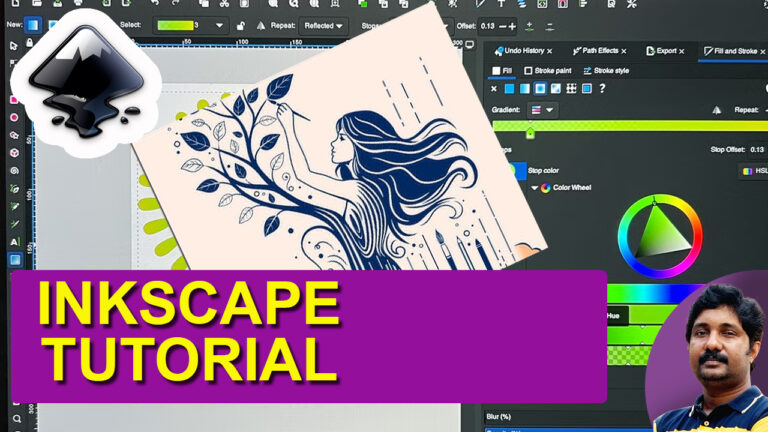Select the Zoom magnifier tool
Image resolution: width=768 pixels, height=432 pixels.
click(x=17, y=419)
